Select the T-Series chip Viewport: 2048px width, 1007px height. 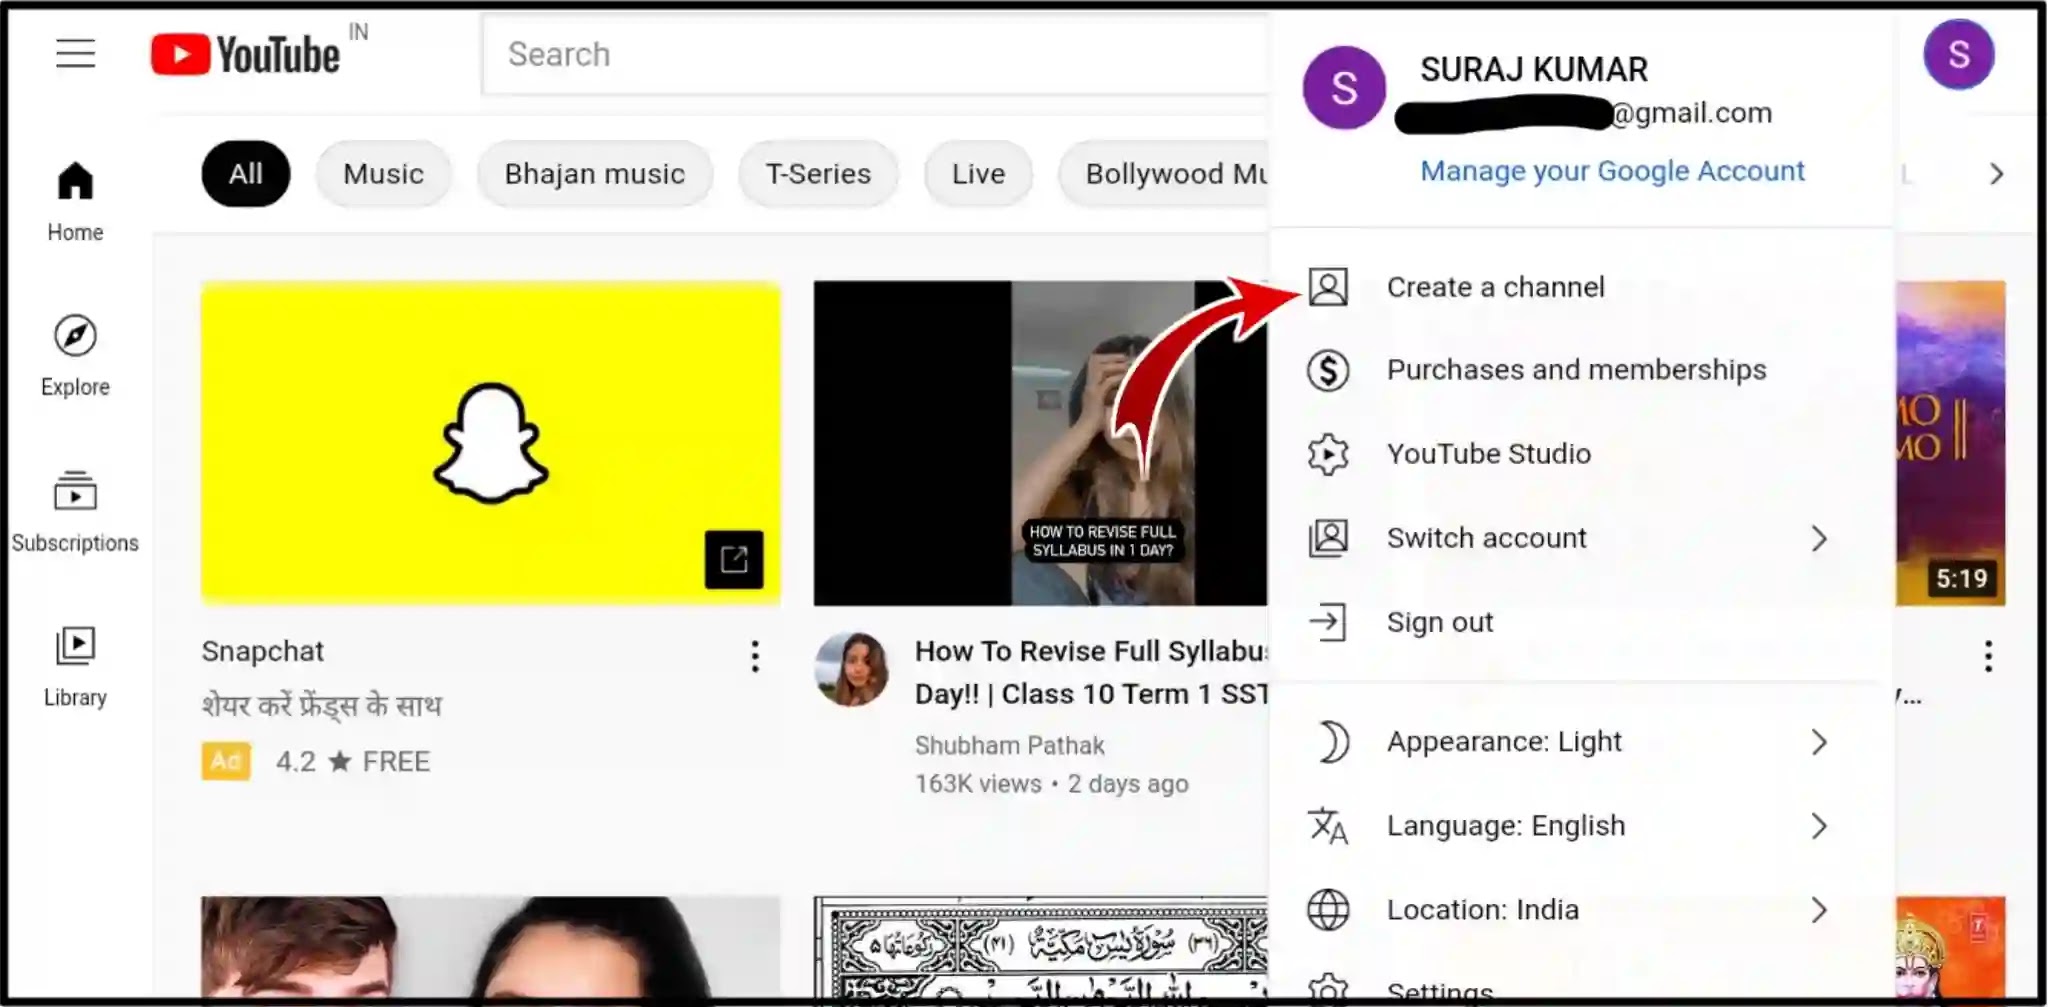coord(818,174)
